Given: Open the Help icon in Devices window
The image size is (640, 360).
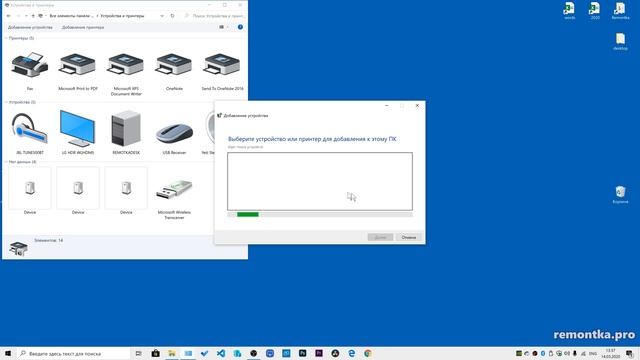Looking at the screenshot, I should [x=240, y=27].
